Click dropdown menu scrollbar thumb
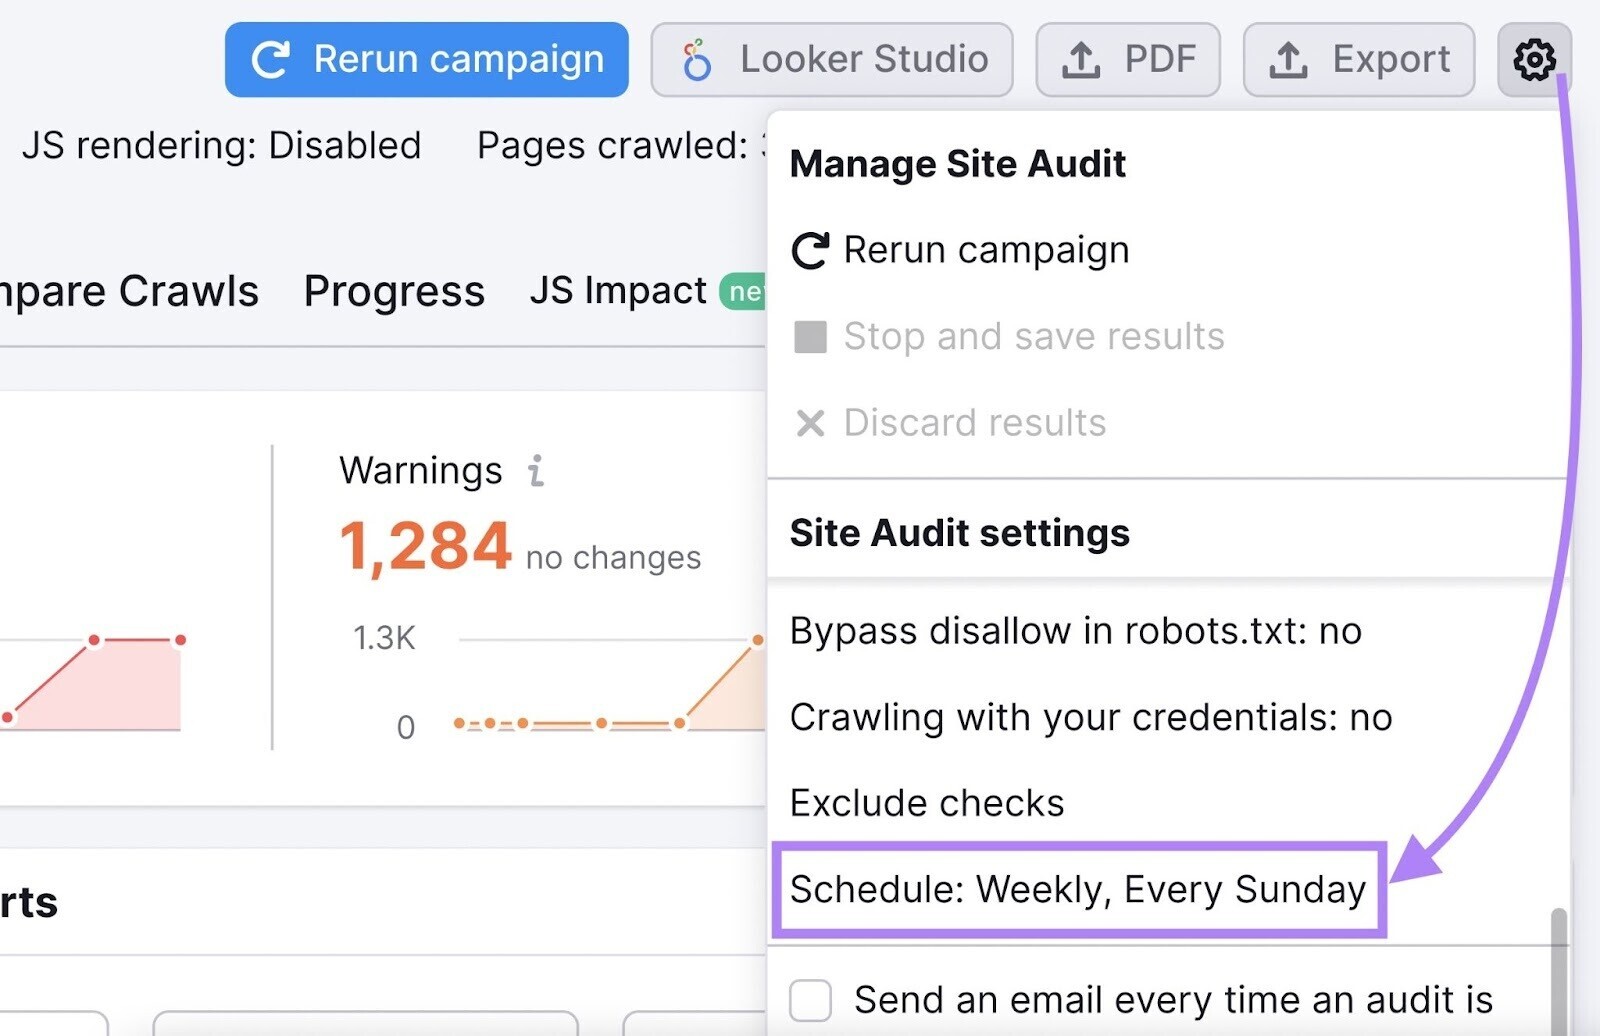 tap(1558, 970)
